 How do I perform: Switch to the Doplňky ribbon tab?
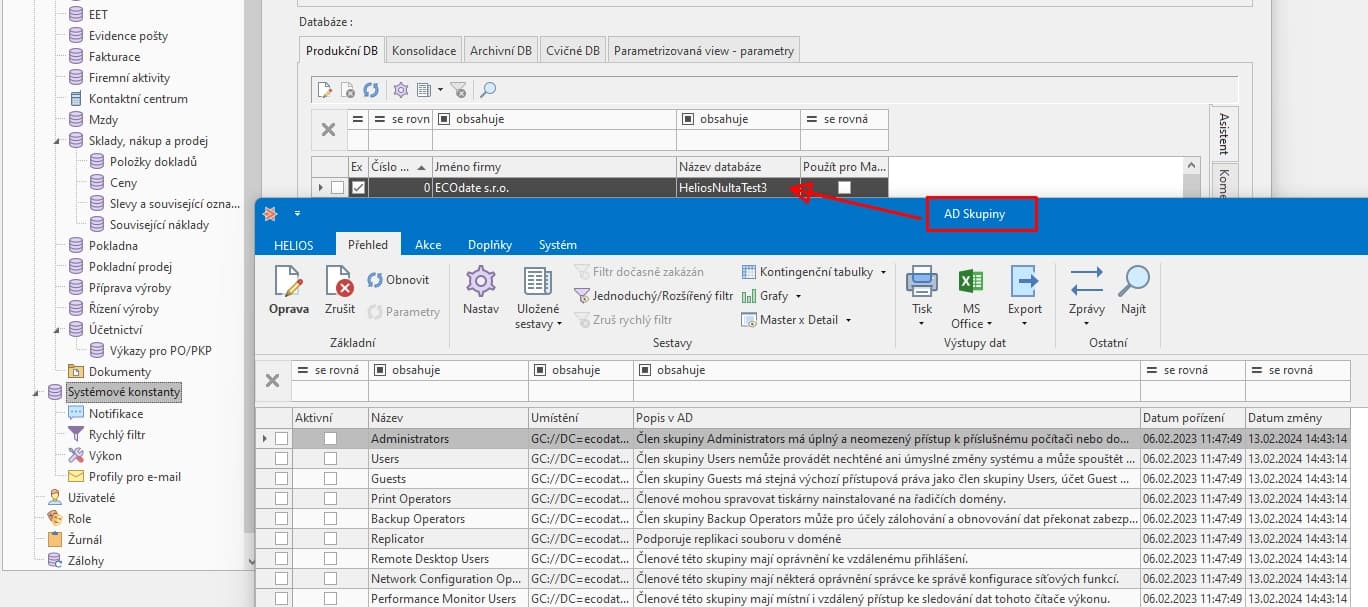(490, 244)
